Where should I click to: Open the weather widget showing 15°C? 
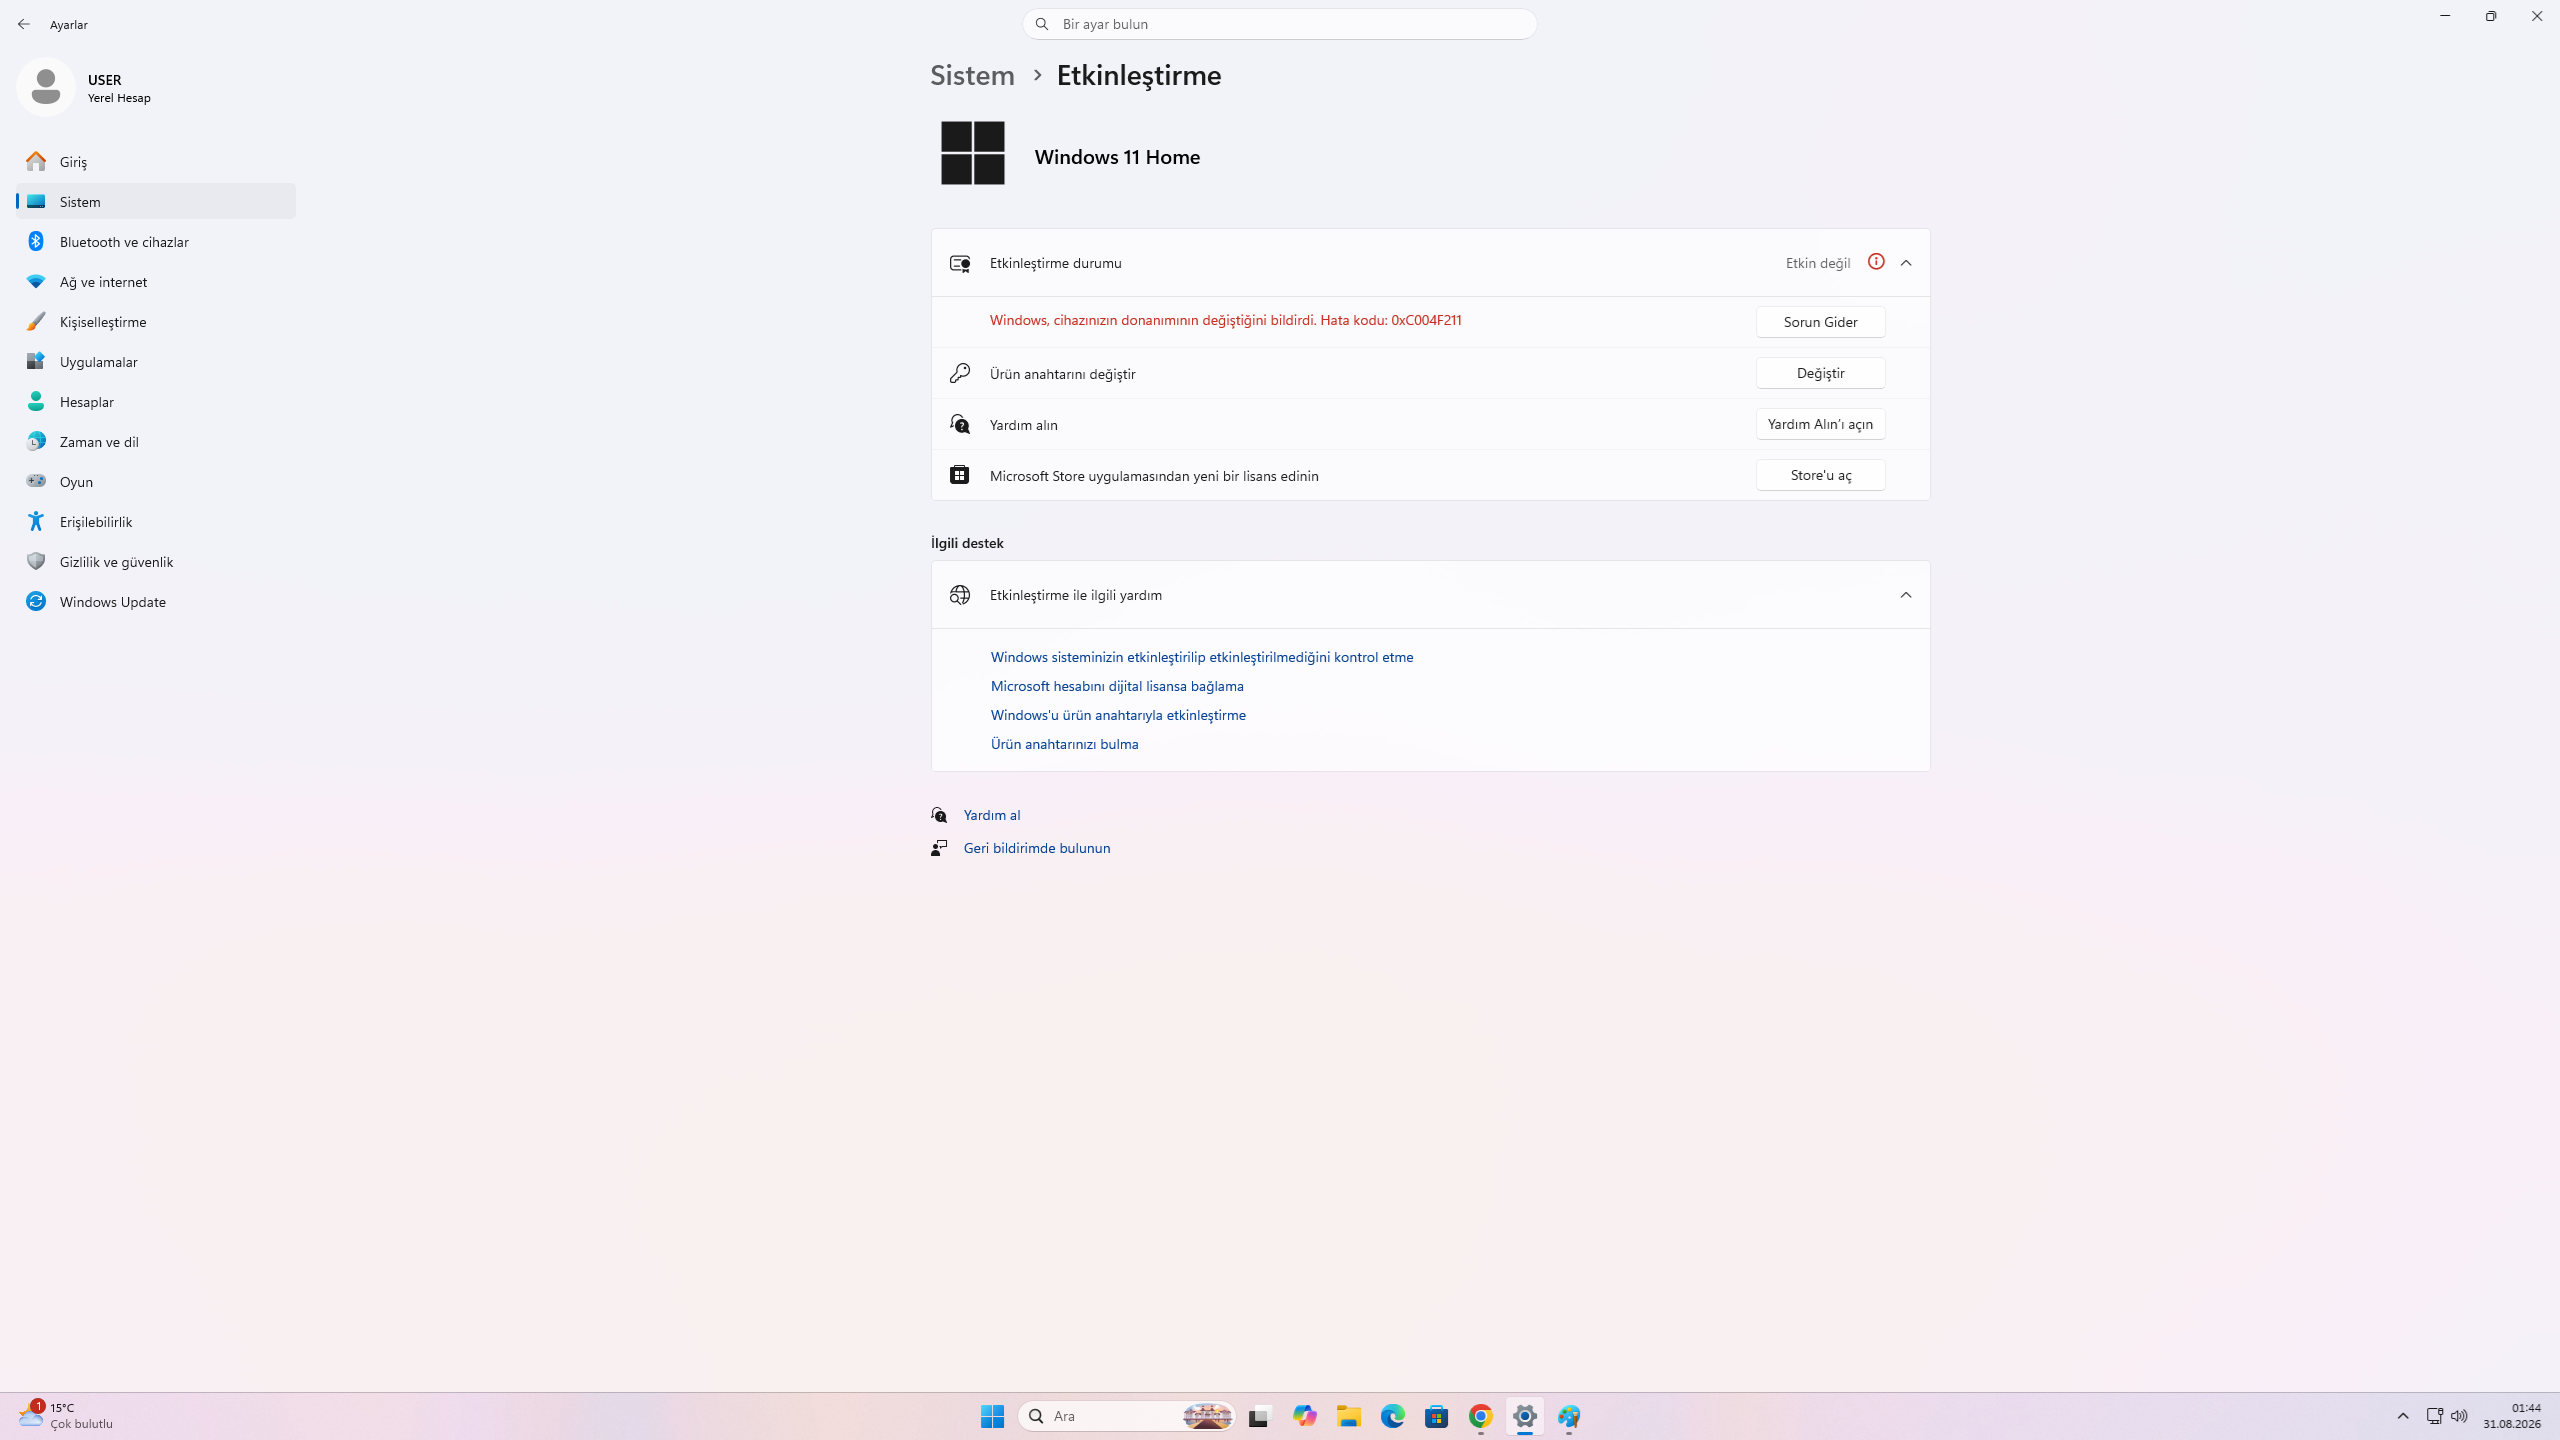(66, 1416)
